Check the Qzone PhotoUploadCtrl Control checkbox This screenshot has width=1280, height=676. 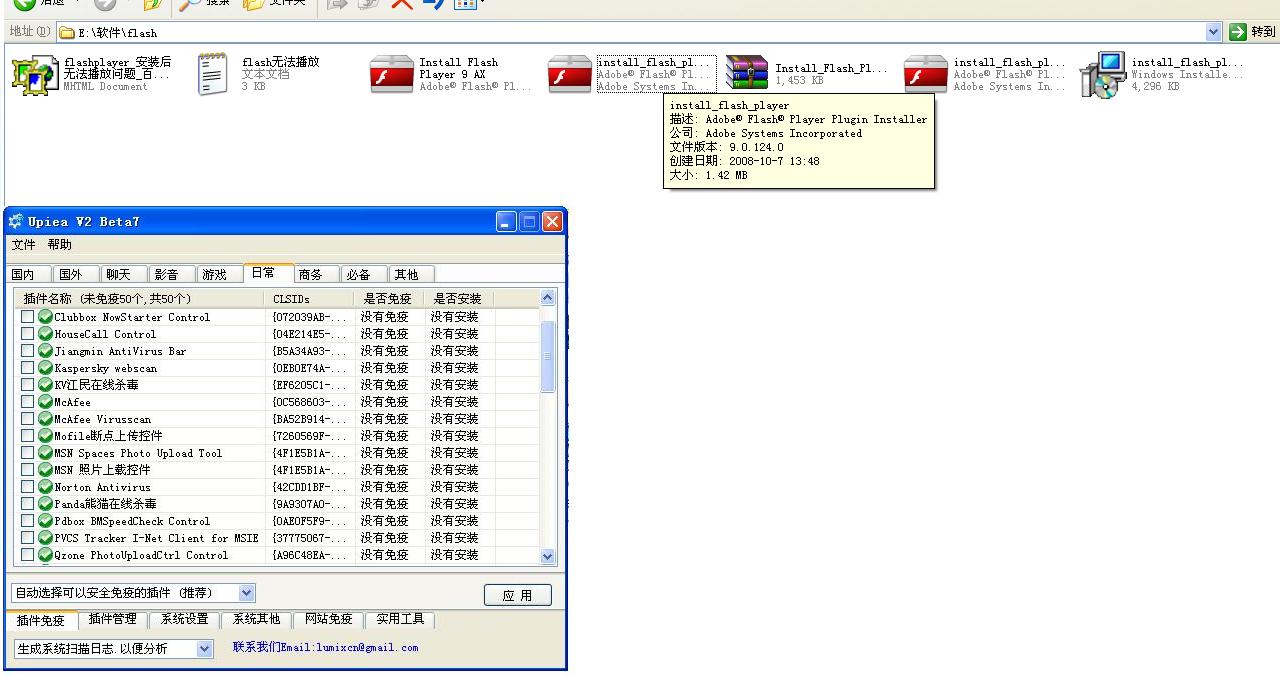coord(27,555)
